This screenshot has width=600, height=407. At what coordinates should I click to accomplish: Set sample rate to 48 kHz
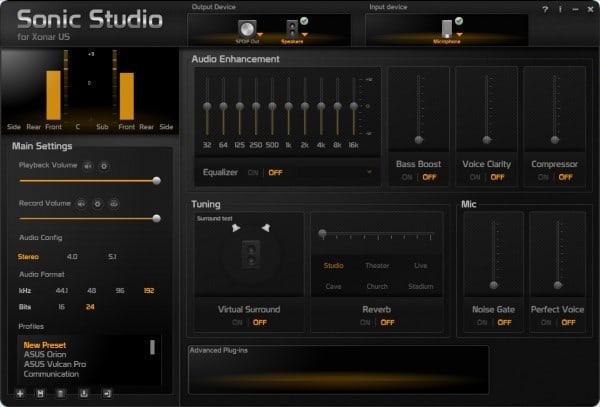click(x=91, y=291)
